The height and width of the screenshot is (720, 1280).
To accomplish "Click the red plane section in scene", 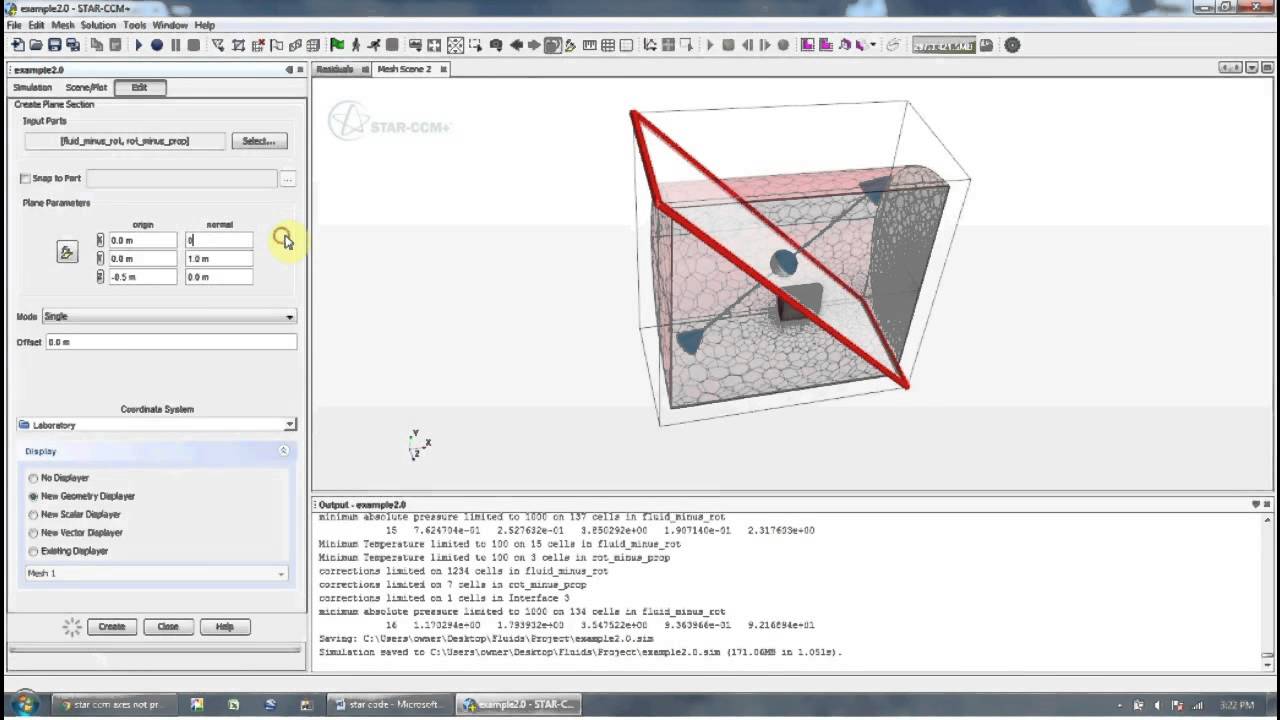I will (x=770, y=250).
